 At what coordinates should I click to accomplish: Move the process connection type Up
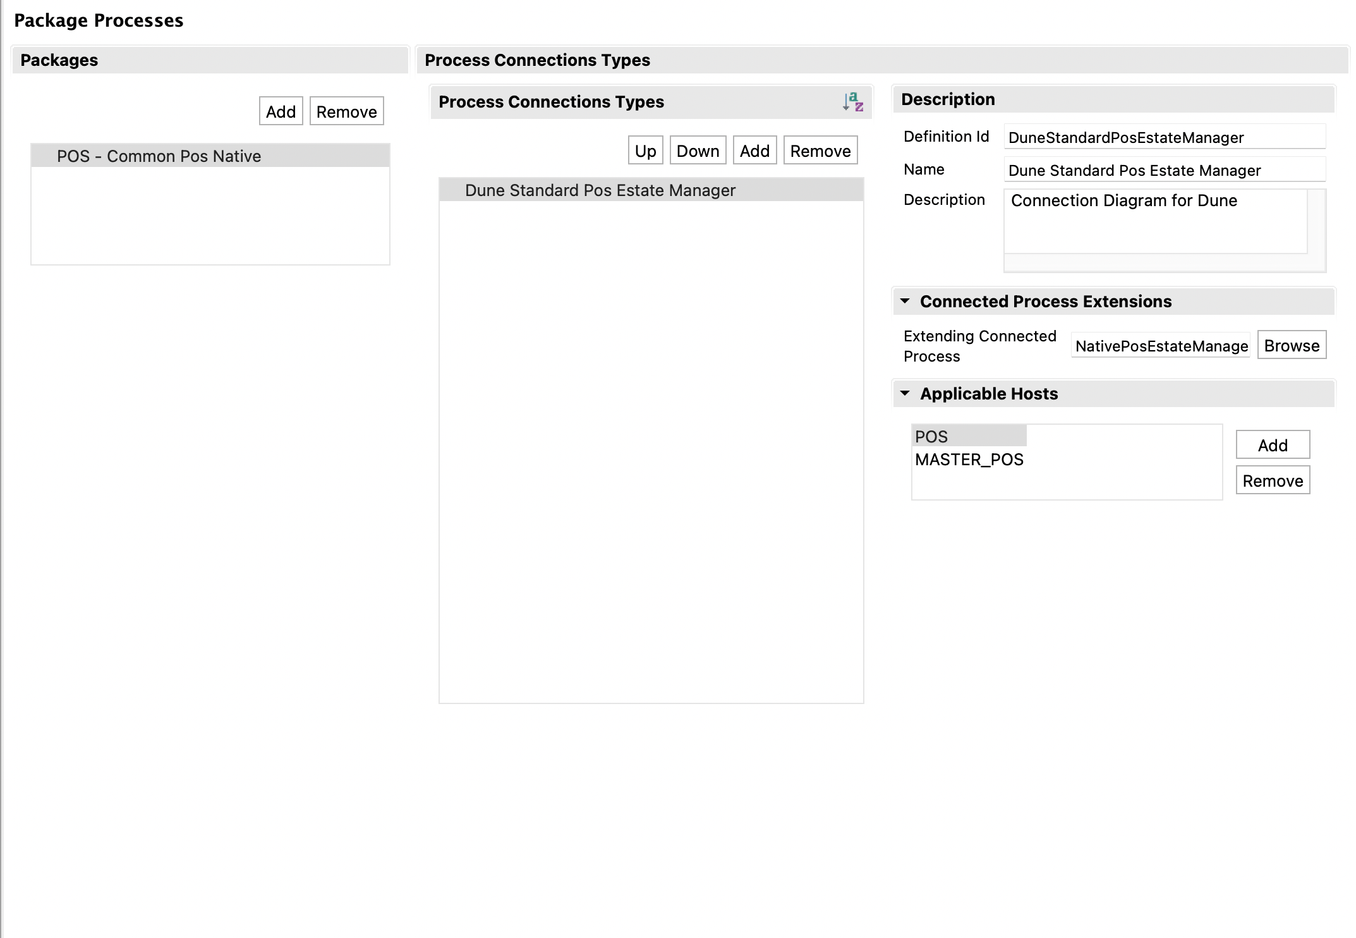[646, 150]
